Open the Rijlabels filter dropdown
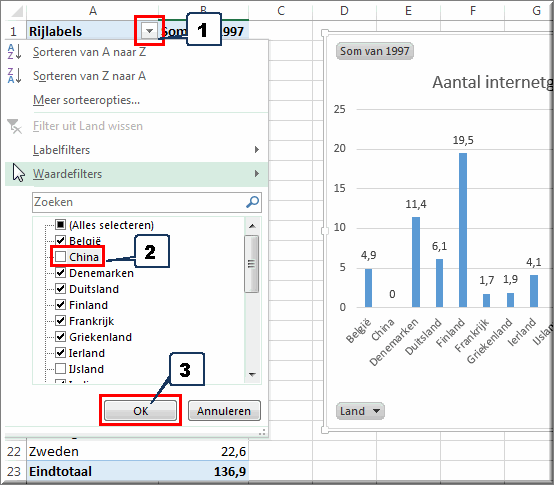554x485 pixels. (x=149, y=31)
